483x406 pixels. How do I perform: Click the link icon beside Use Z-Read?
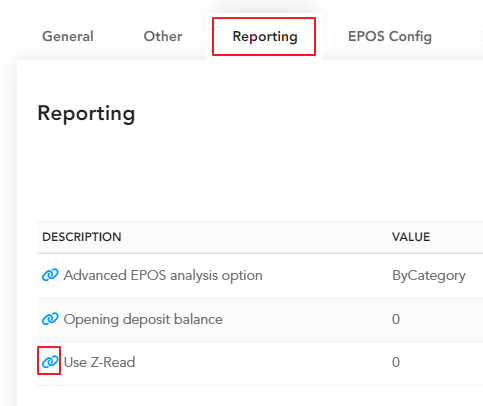pyautogui.click(x=50, y=362)
